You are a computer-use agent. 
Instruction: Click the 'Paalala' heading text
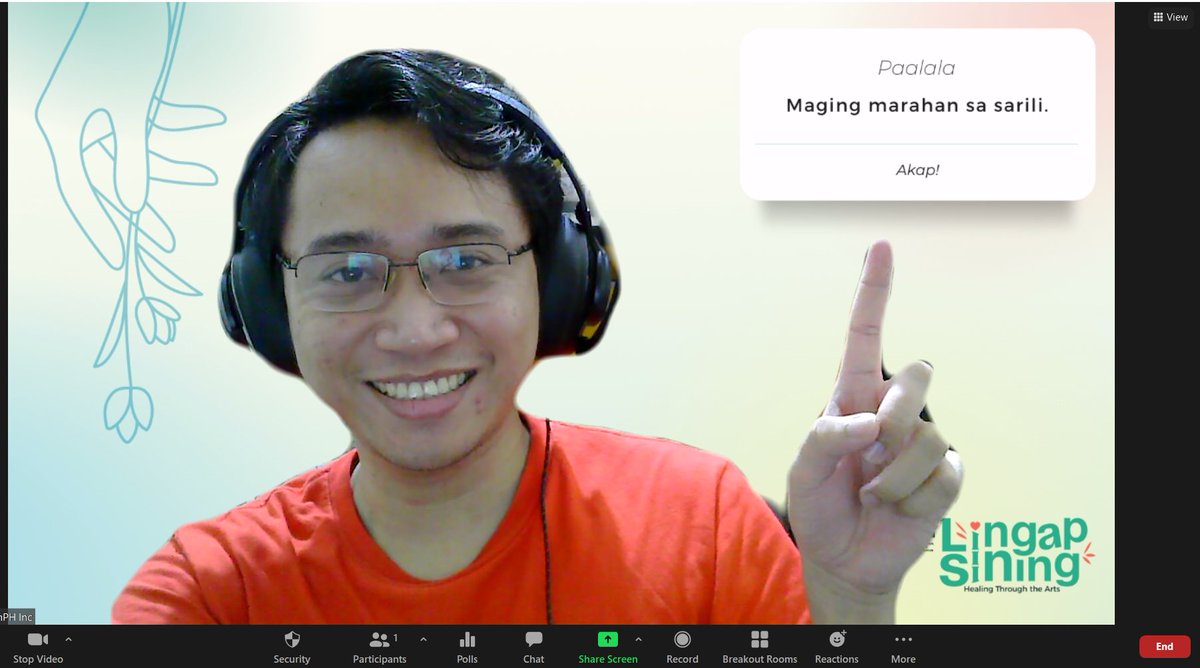pyautogui.click(x=917, y=69)
